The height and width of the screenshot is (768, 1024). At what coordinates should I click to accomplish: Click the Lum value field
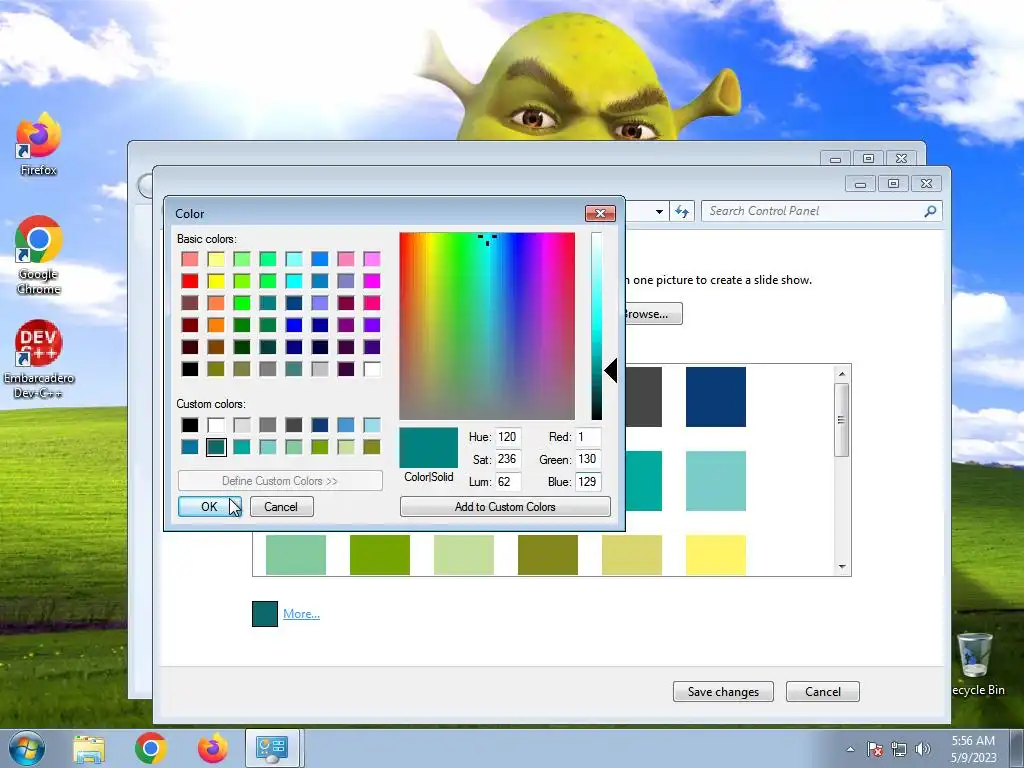pyautogui.click(x=507, y=482)
